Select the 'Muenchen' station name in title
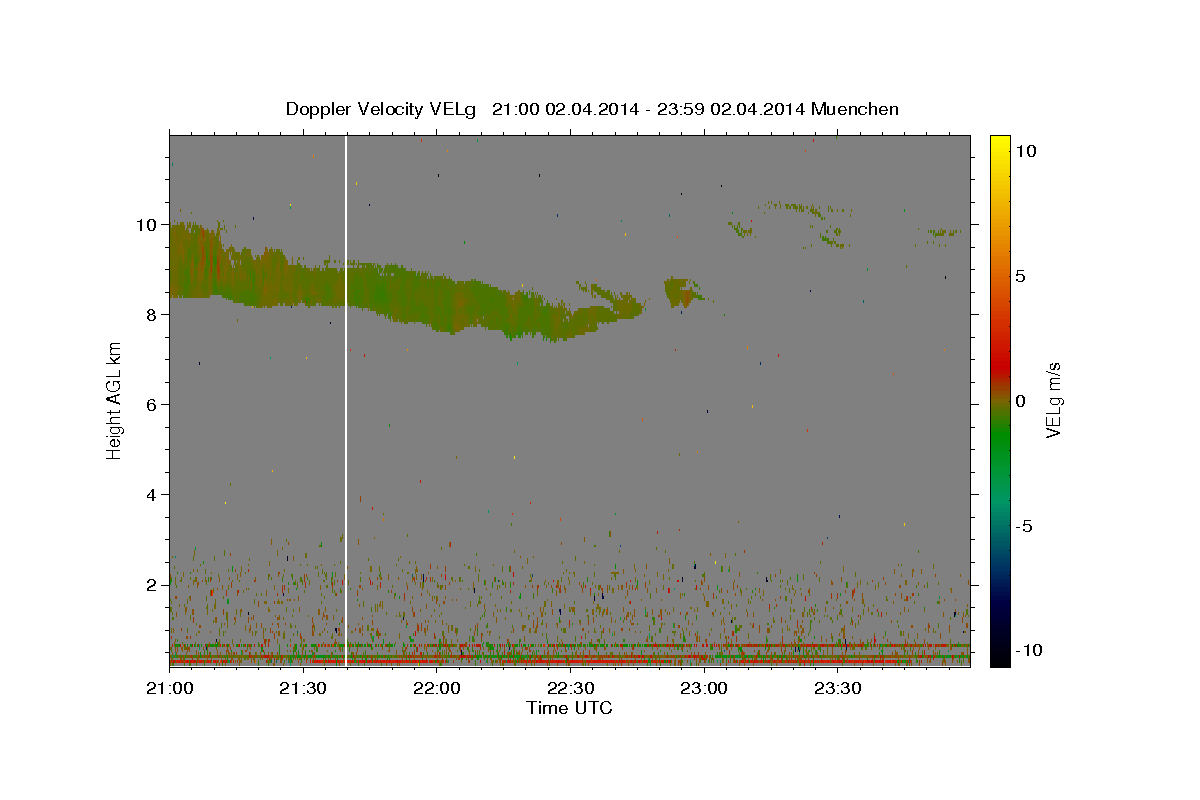 [855, 109]
